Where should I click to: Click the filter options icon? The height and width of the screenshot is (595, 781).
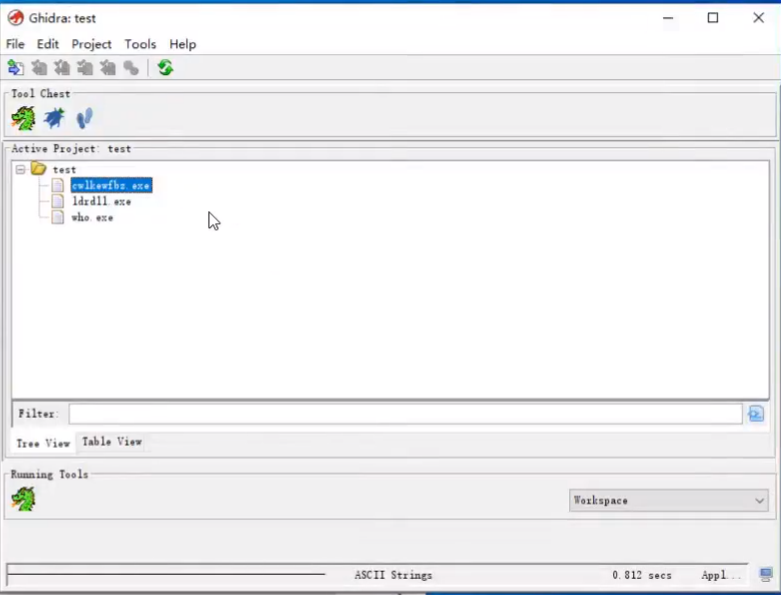(x=756, y=414)
